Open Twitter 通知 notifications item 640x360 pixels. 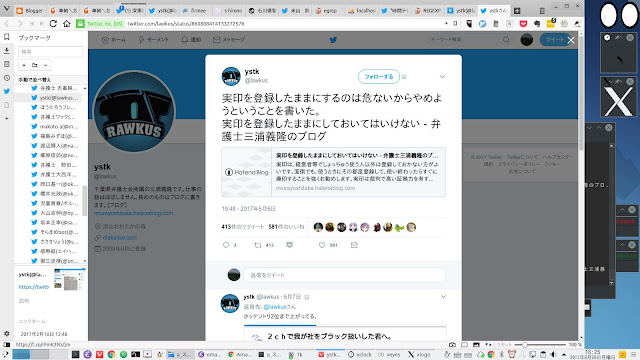point(191,40)
